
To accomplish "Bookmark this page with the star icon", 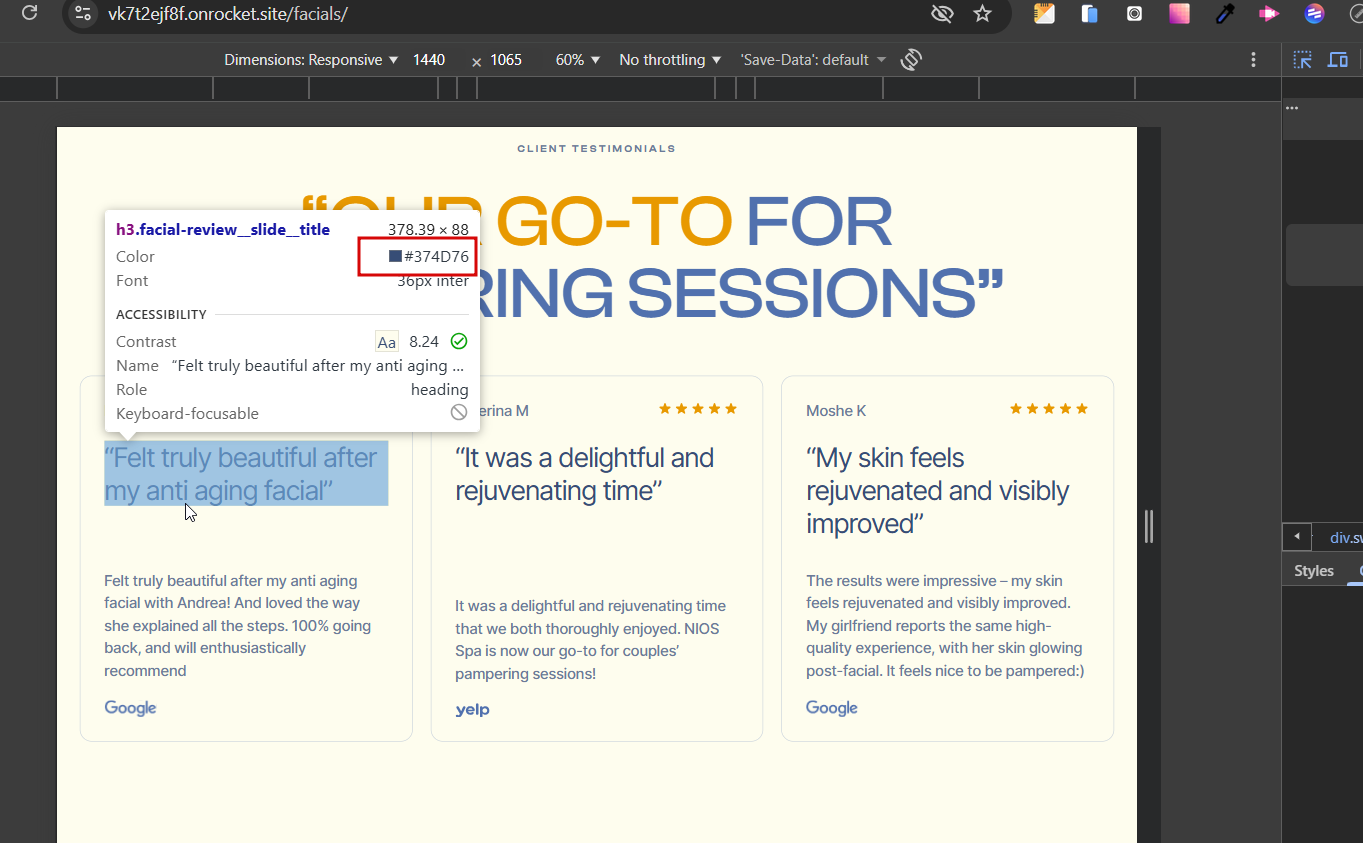I will pyautogui.click(x=982, y=13).
